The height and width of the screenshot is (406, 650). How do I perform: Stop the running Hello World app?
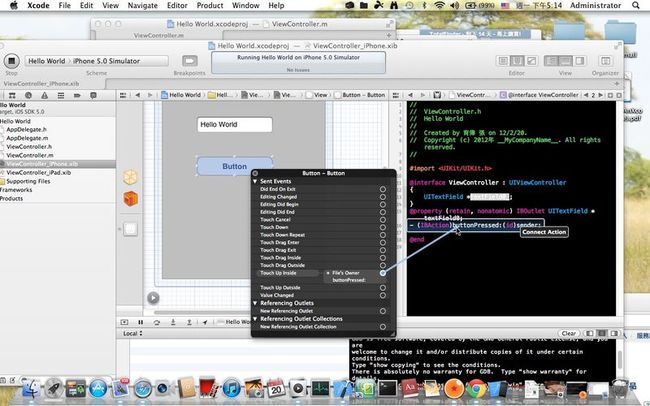(12, 61)
